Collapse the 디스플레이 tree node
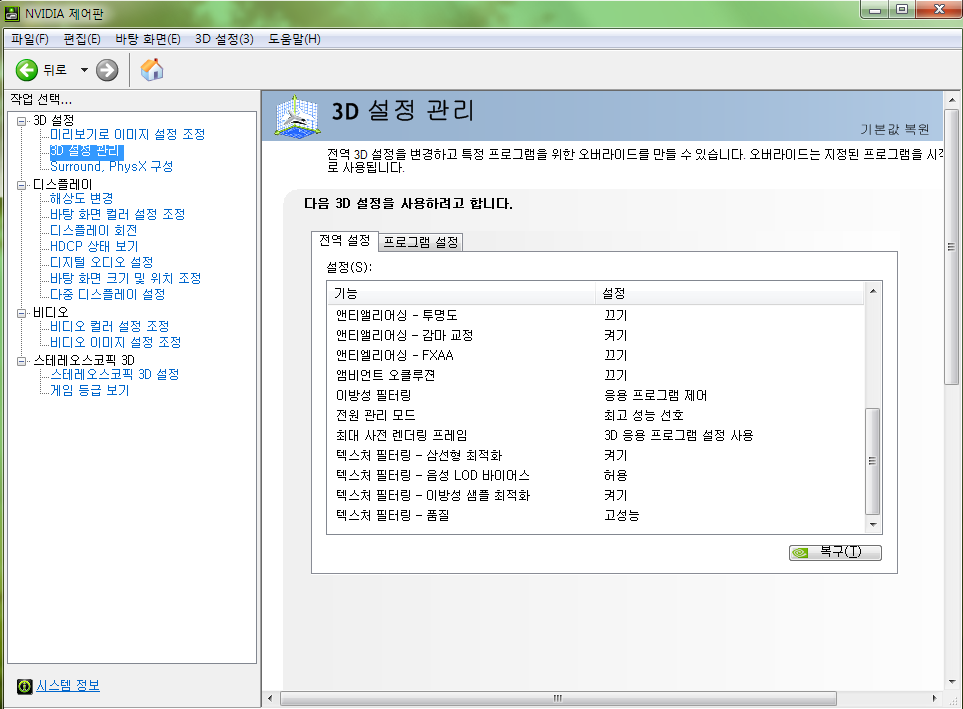 [22, 185]
